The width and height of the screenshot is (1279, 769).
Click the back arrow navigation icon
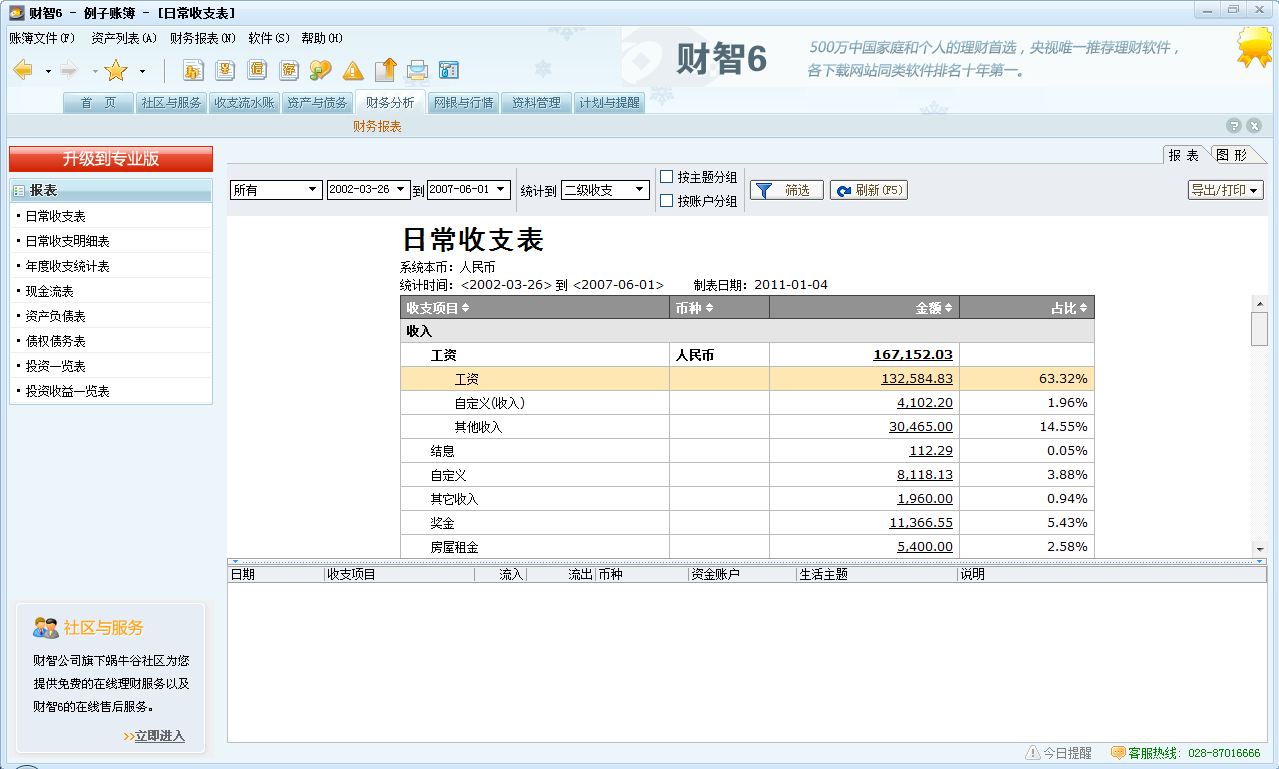tap(23, 70)
